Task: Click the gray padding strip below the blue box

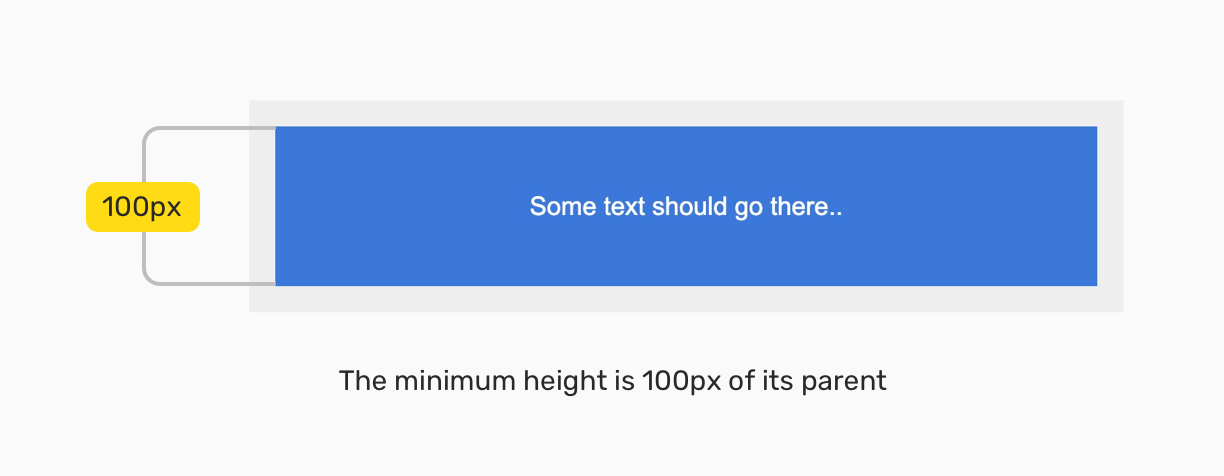Action: (686, 299)
